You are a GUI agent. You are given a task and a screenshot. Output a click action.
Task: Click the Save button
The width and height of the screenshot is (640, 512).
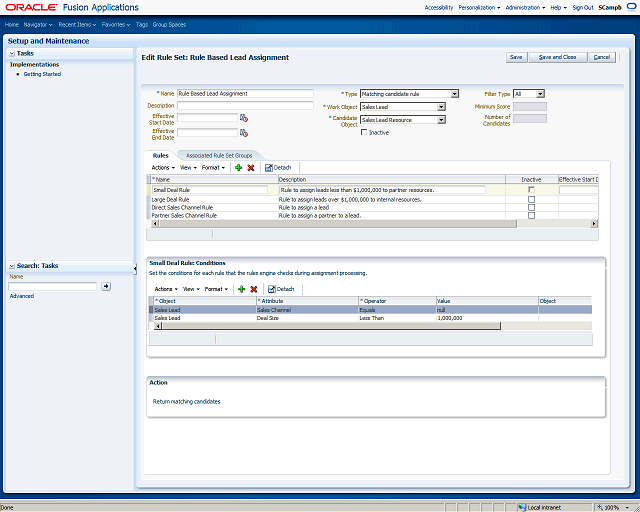tap(516, 57)
